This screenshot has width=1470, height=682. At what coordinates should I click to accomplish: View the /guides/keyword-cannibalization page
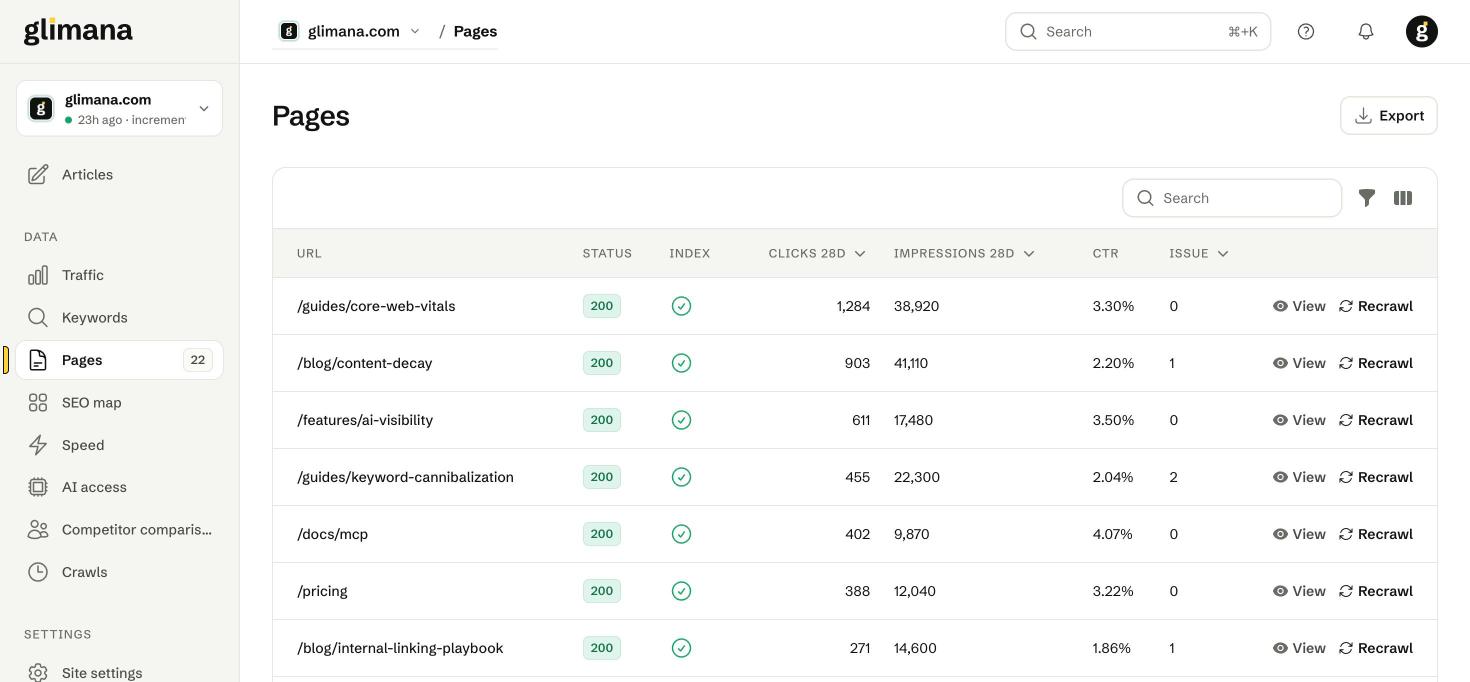(x=1299, y=477)
